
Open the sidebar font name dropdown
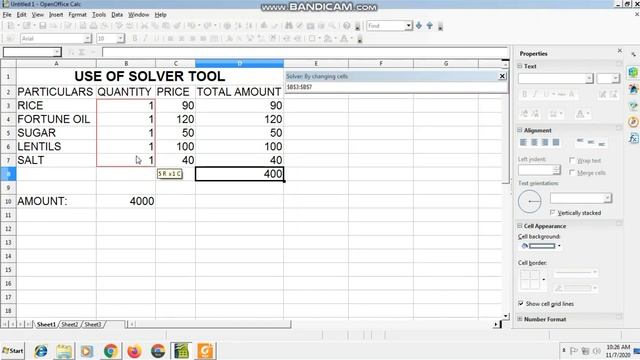(x=589, y=78)
